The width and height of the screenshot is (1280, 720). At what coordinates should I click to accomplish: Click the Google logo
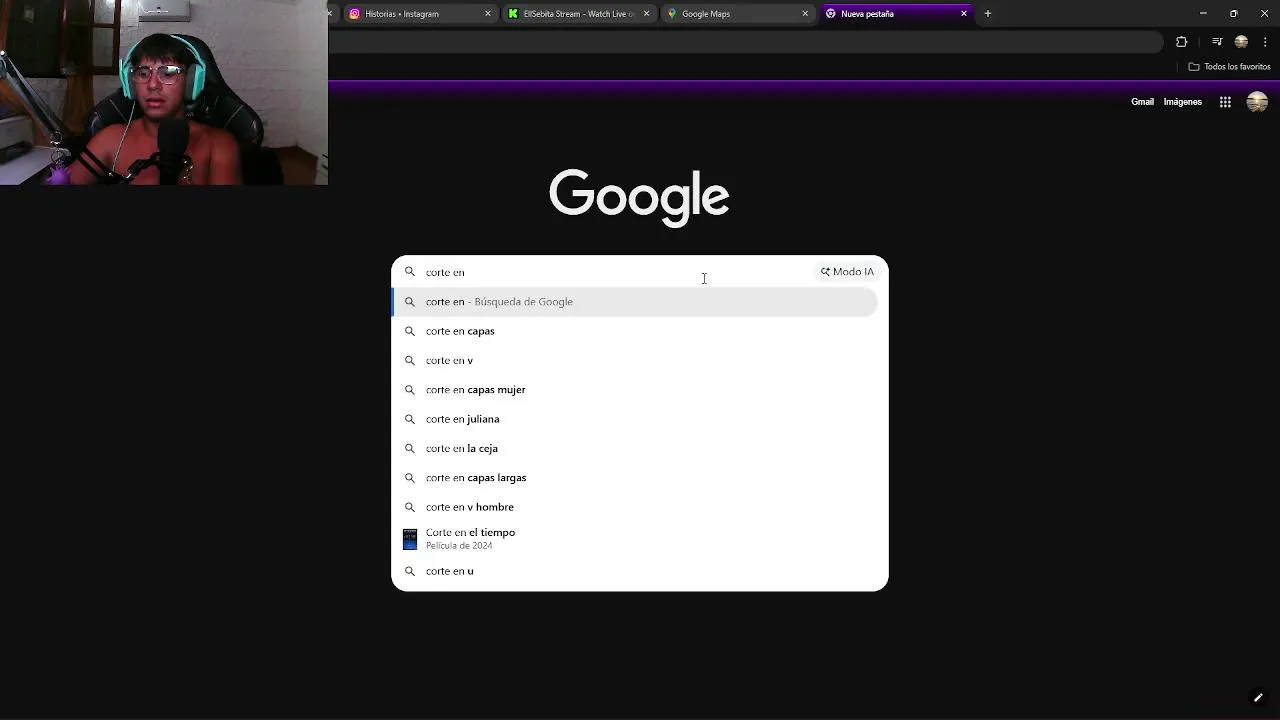[639, 197]
